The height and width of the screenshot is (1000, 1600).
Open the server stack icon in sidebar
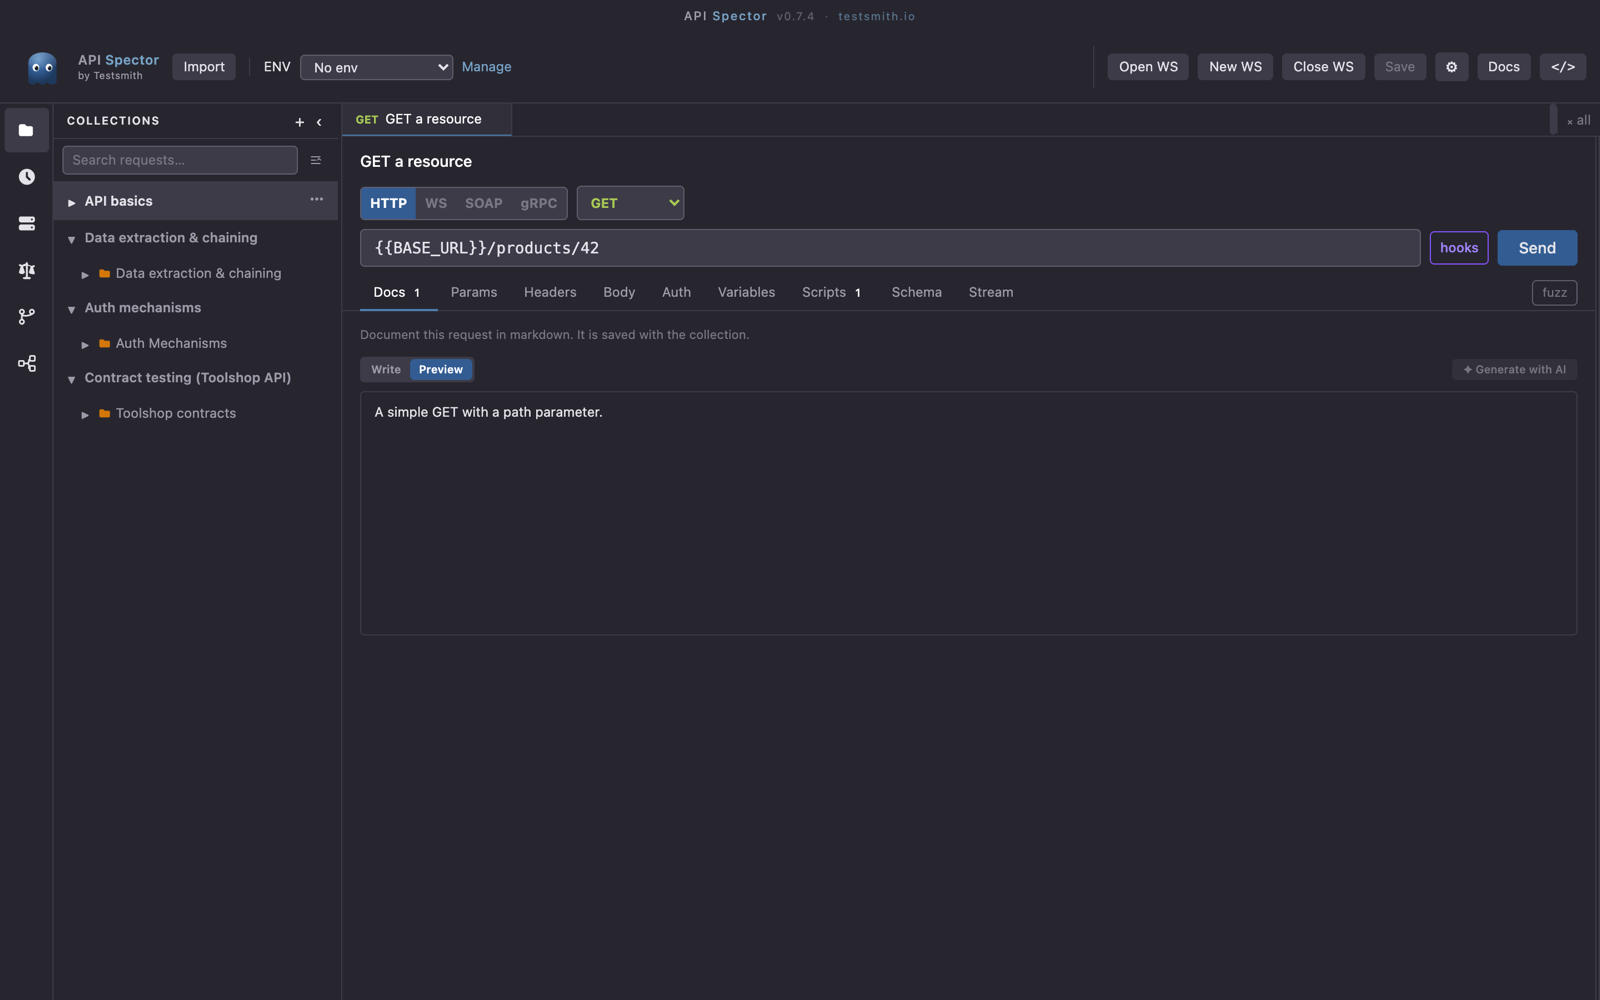pyautogui.click(x=26, y=223)
